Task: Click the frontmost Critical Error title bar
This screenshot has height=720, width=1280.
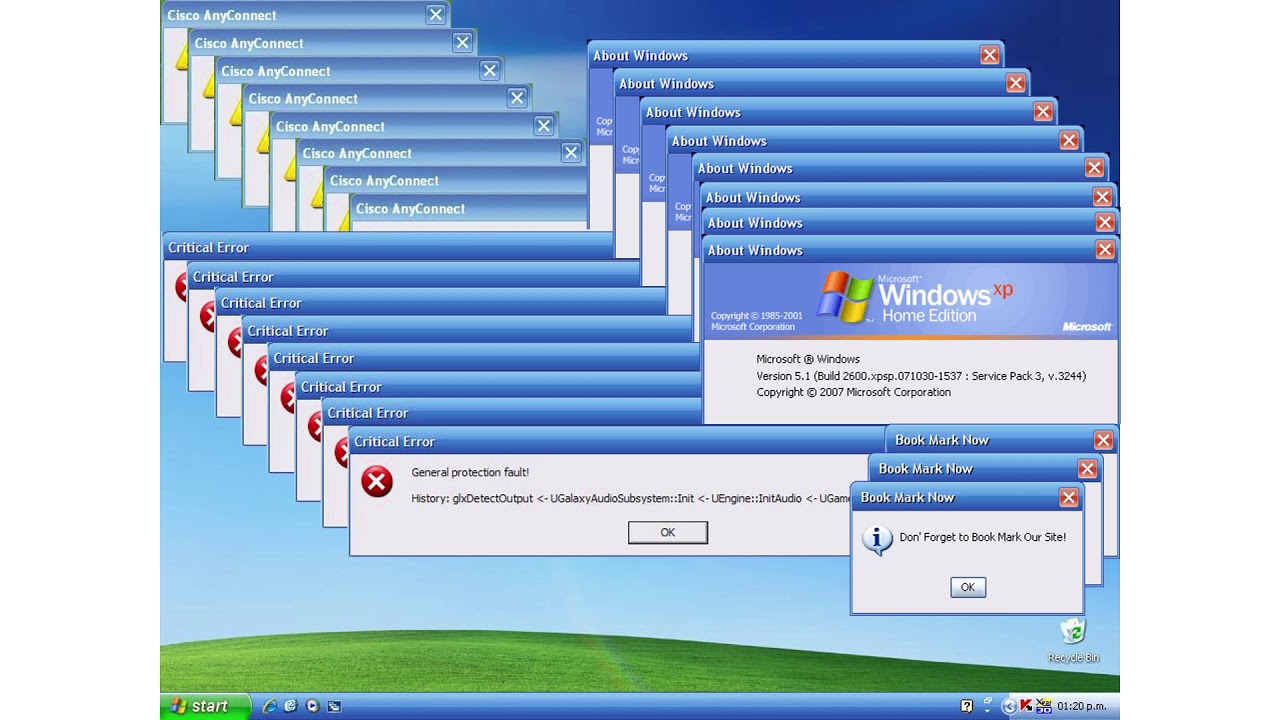Action: (617, 441)
